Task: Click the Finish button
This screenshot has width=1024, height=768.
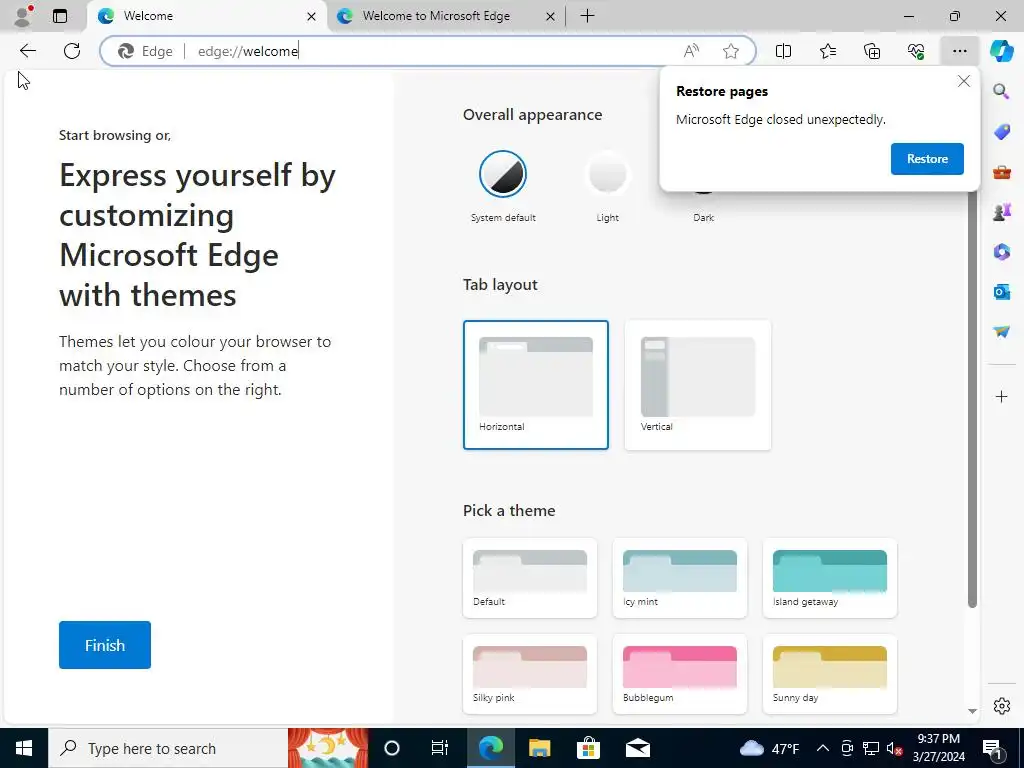Action: [104, 645]
